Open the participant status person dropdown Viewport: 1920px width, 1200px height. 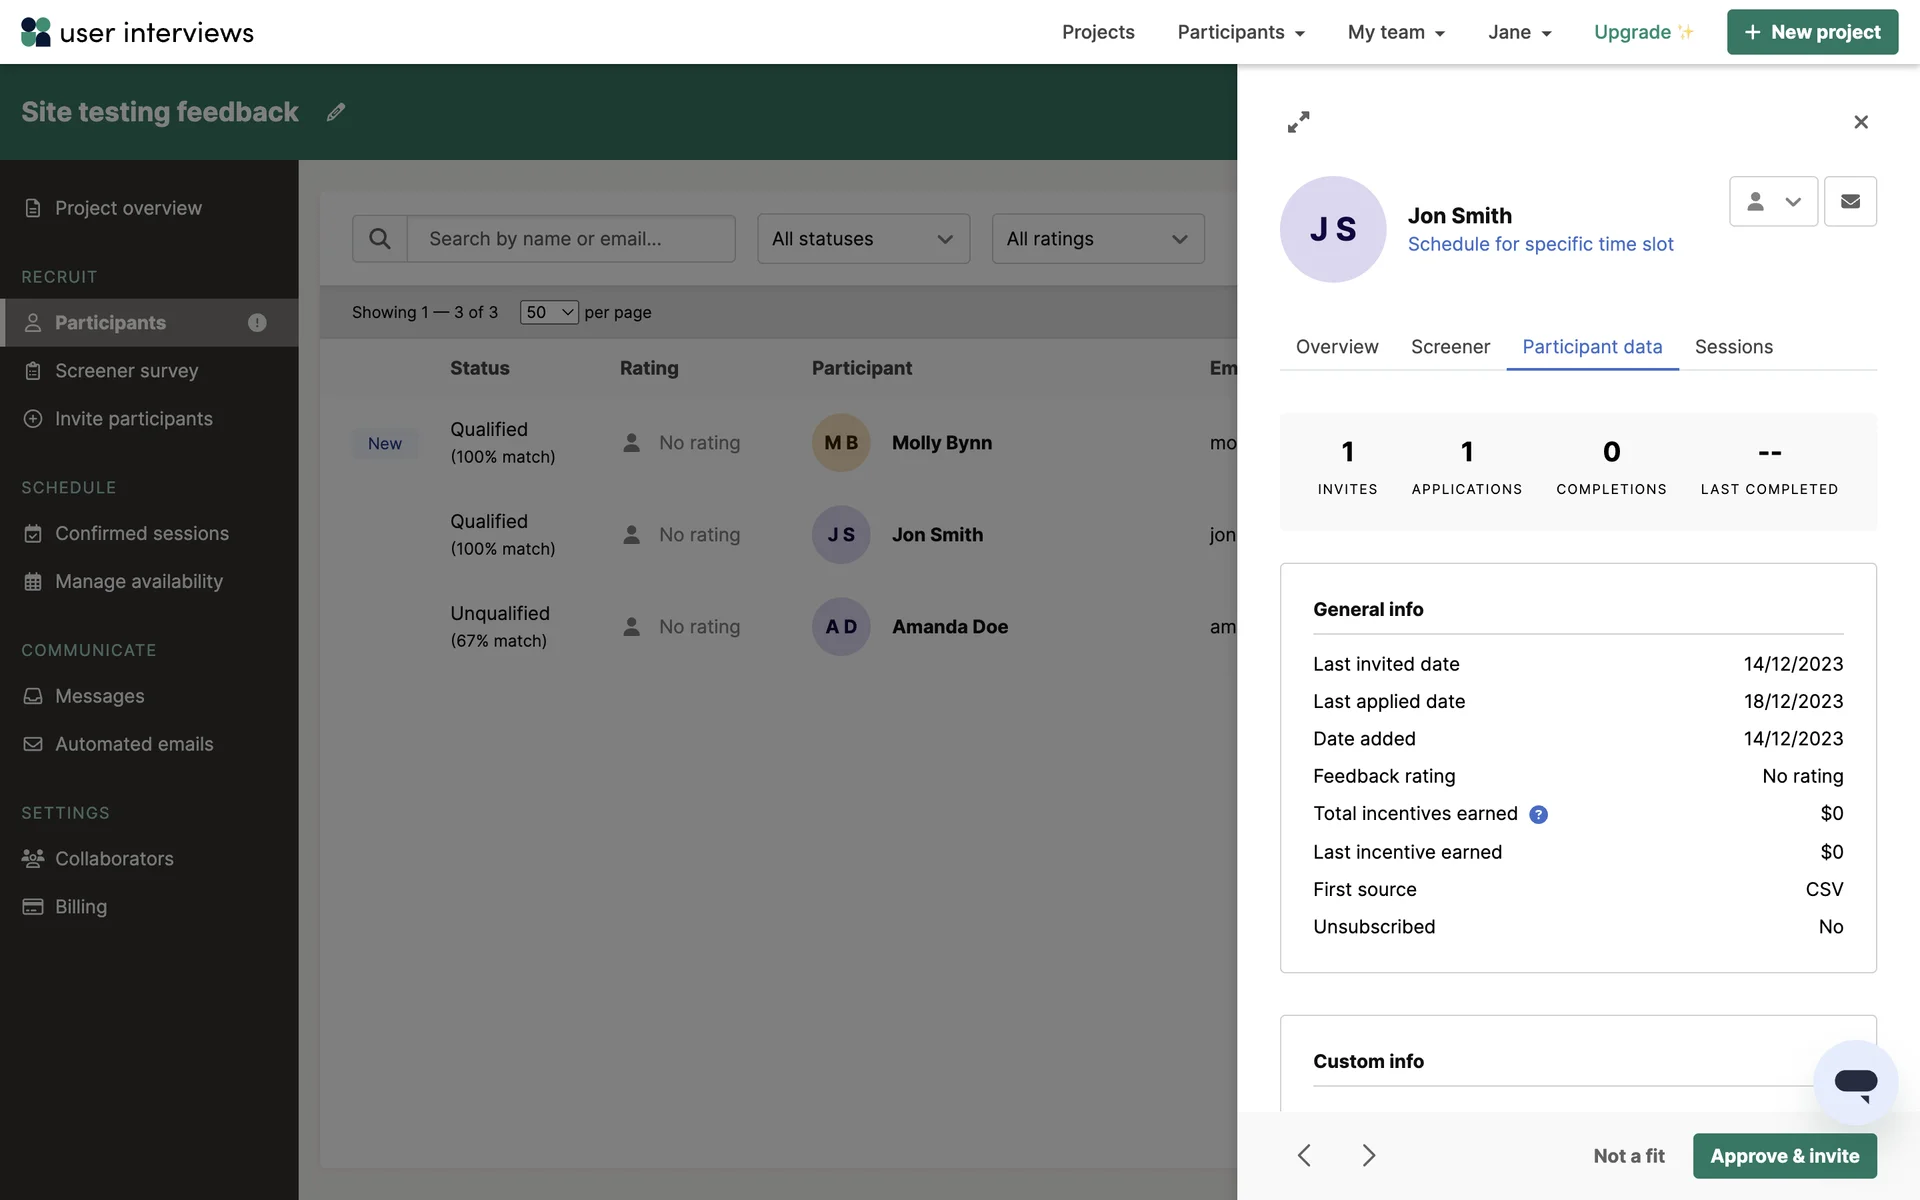[x=1773, y=202]
